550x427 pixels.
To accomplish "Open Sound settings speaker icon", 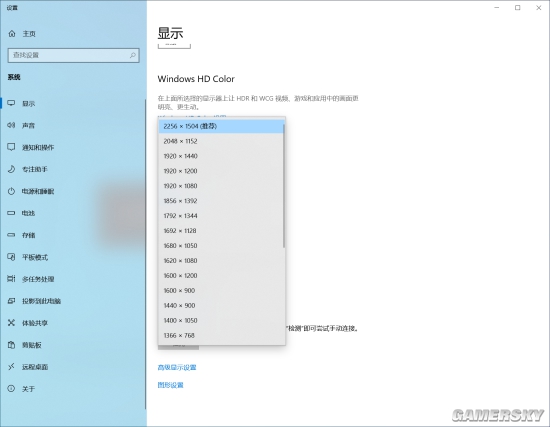I will coord(11,125).
